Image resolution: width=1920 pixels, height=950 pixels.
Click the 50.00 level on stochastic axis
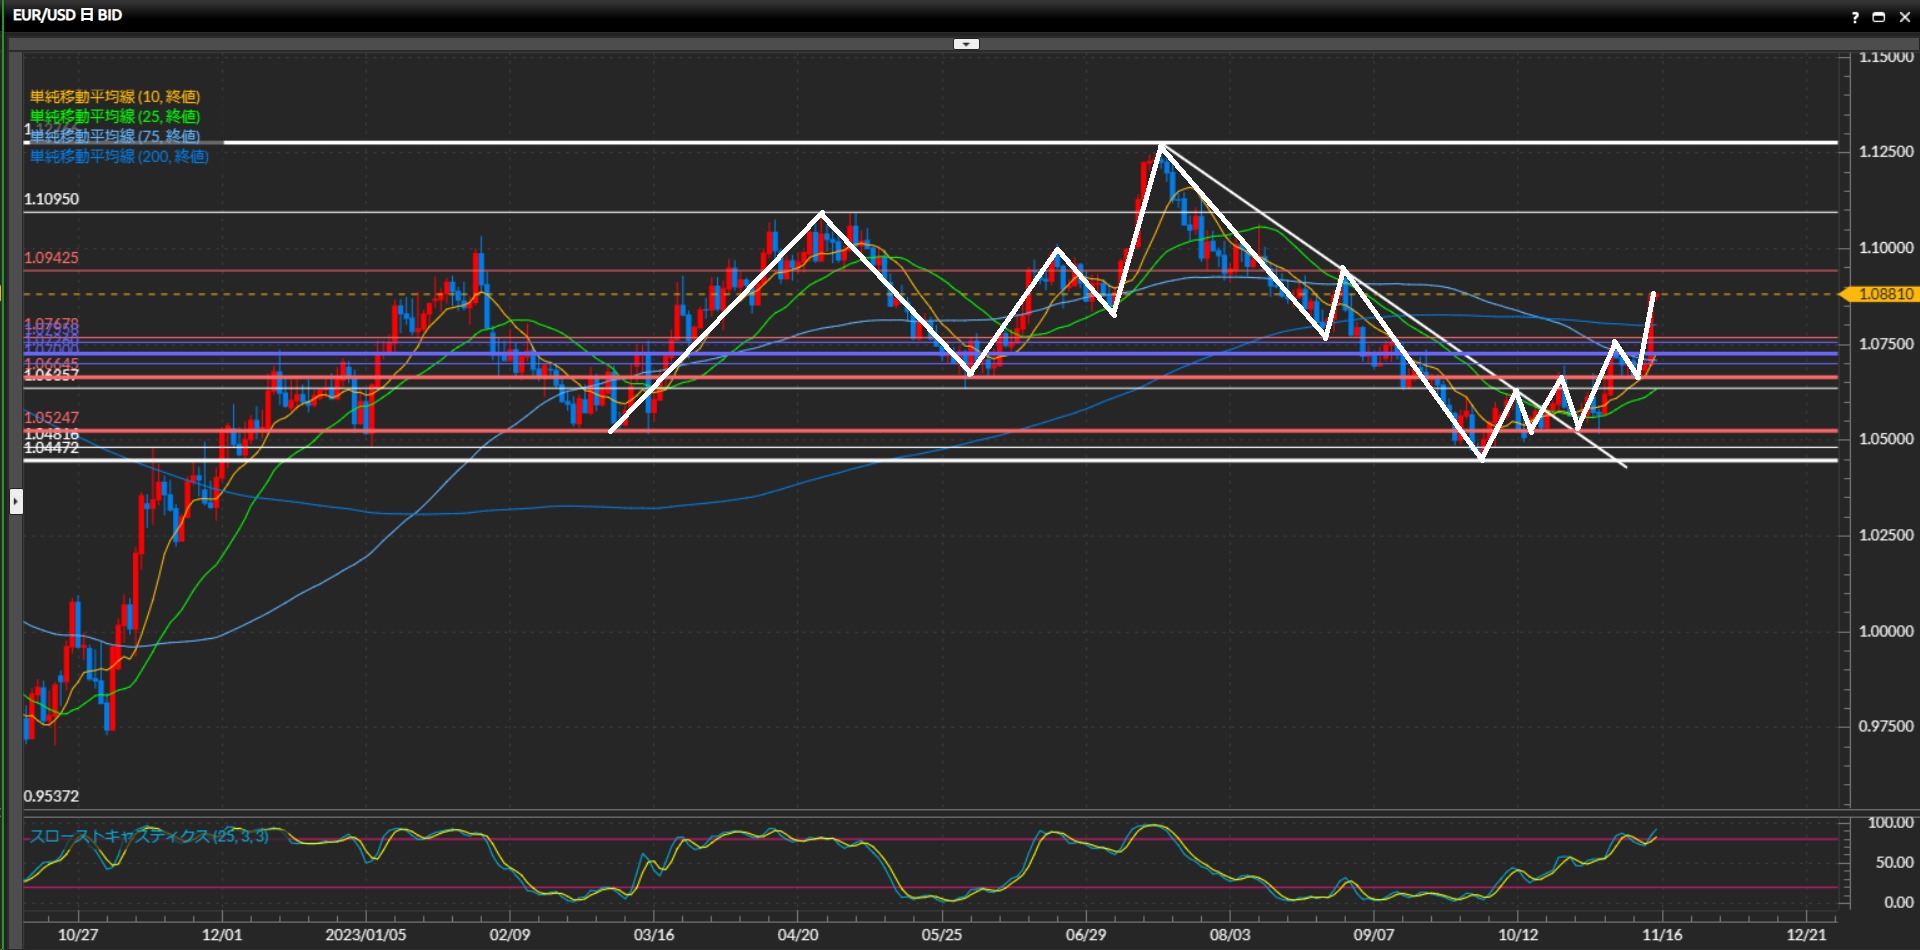1894,862
